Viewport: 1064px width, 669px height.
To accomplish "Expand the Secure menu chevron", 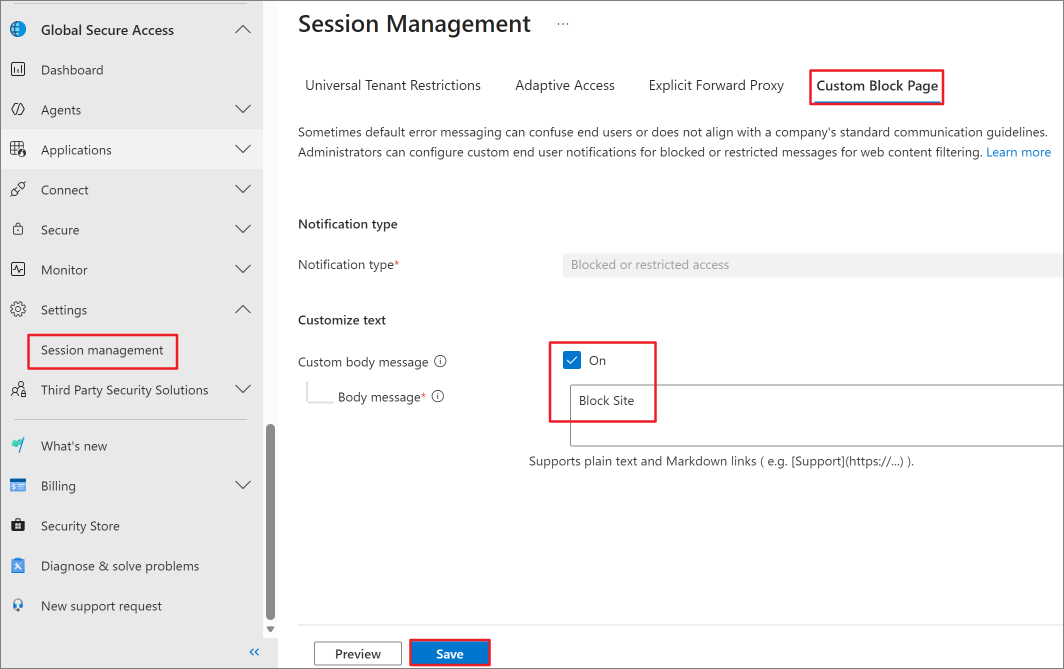I will tap(242, 229).
